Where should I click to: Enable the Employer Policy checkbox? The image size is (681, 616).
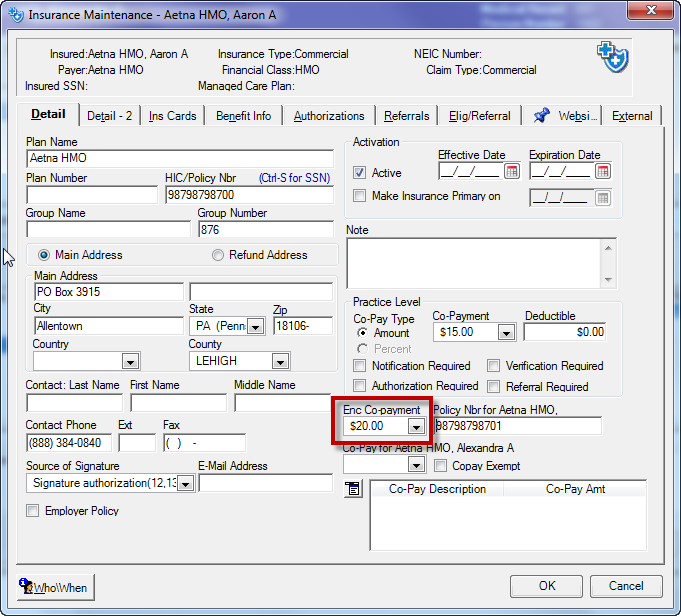tap(33, 510)
